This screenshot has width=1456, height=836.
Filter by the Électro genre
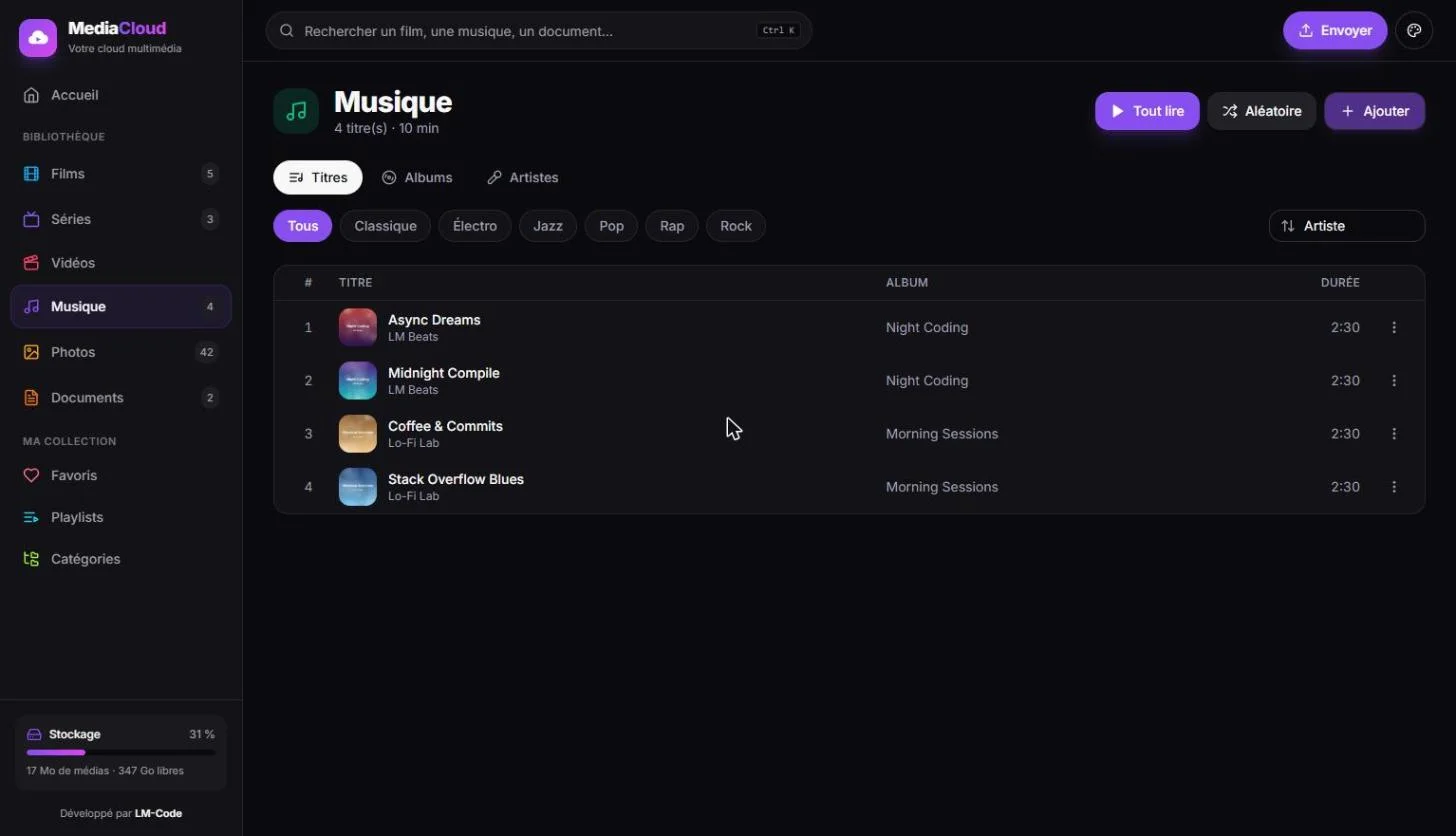(x=475, y=226)
